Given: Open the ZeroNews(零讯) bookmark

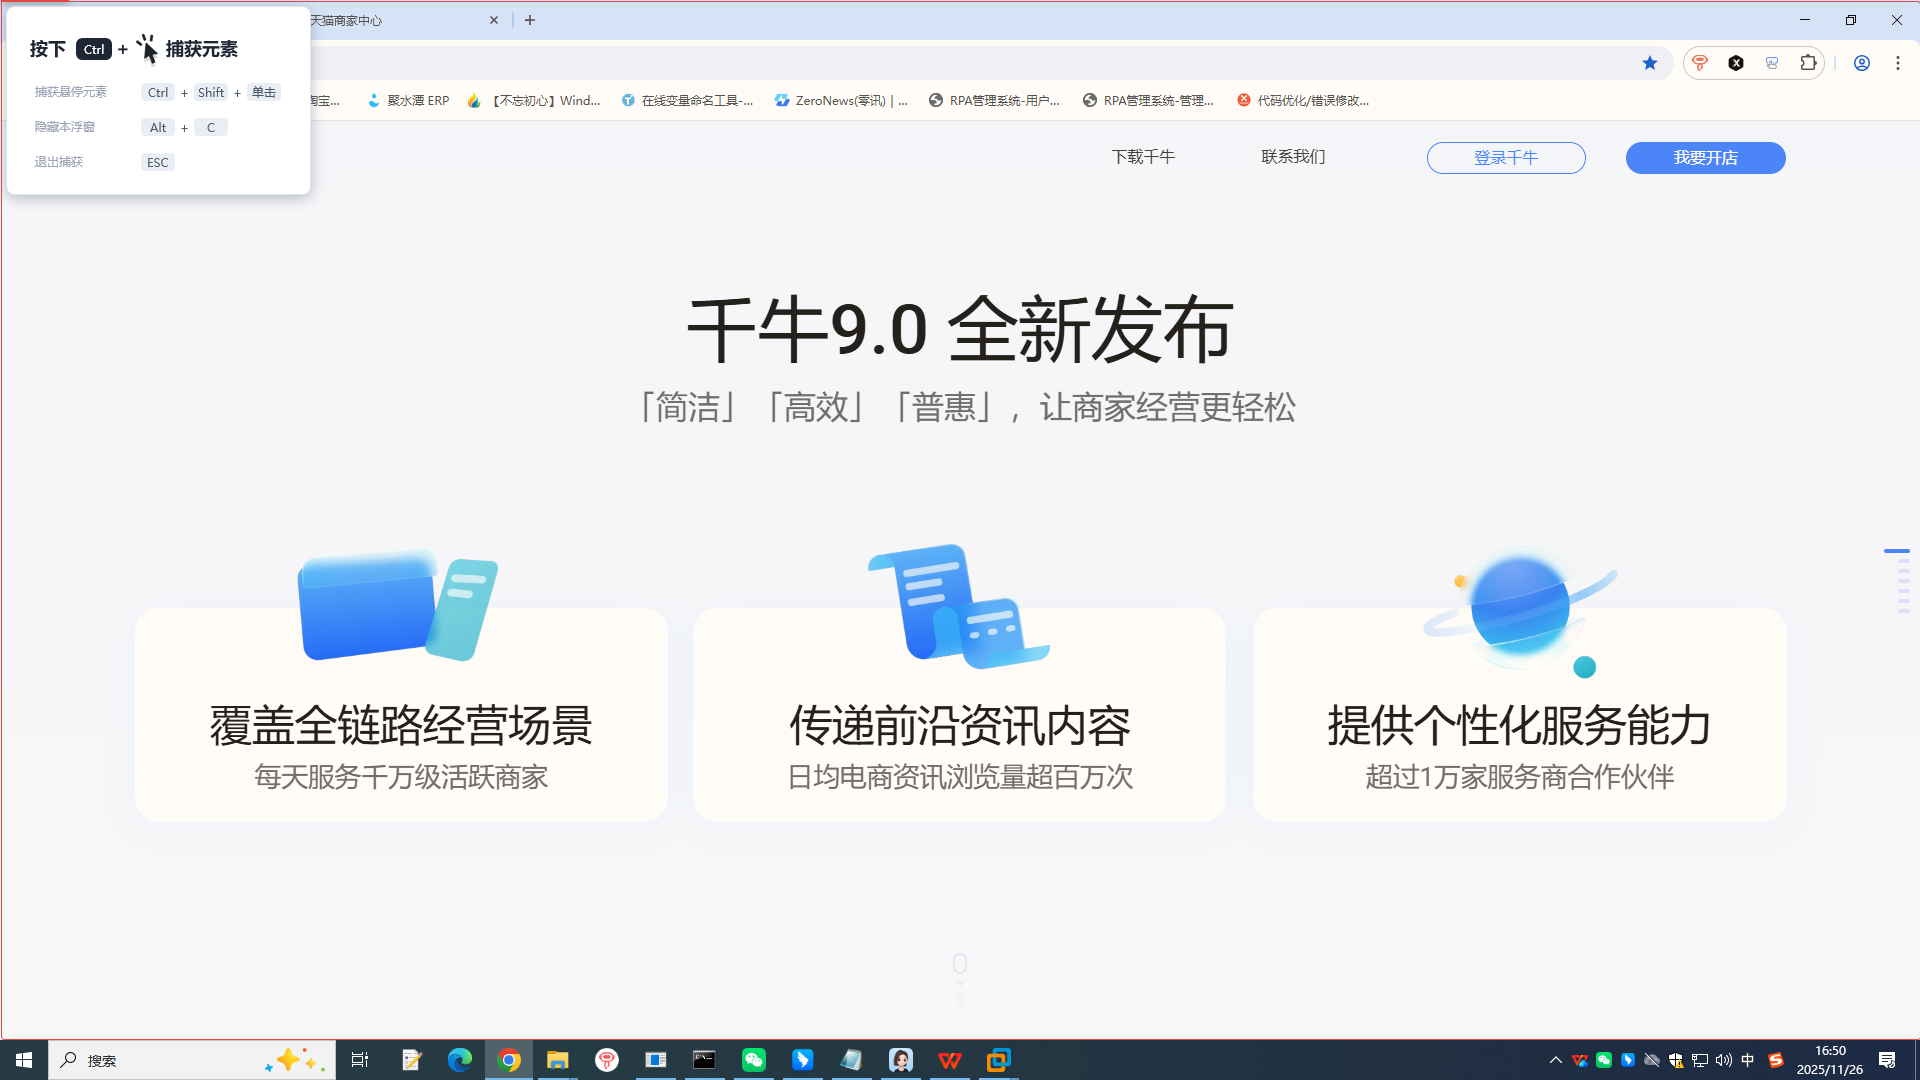Looking at the screenshot, I should pos(841,100).
